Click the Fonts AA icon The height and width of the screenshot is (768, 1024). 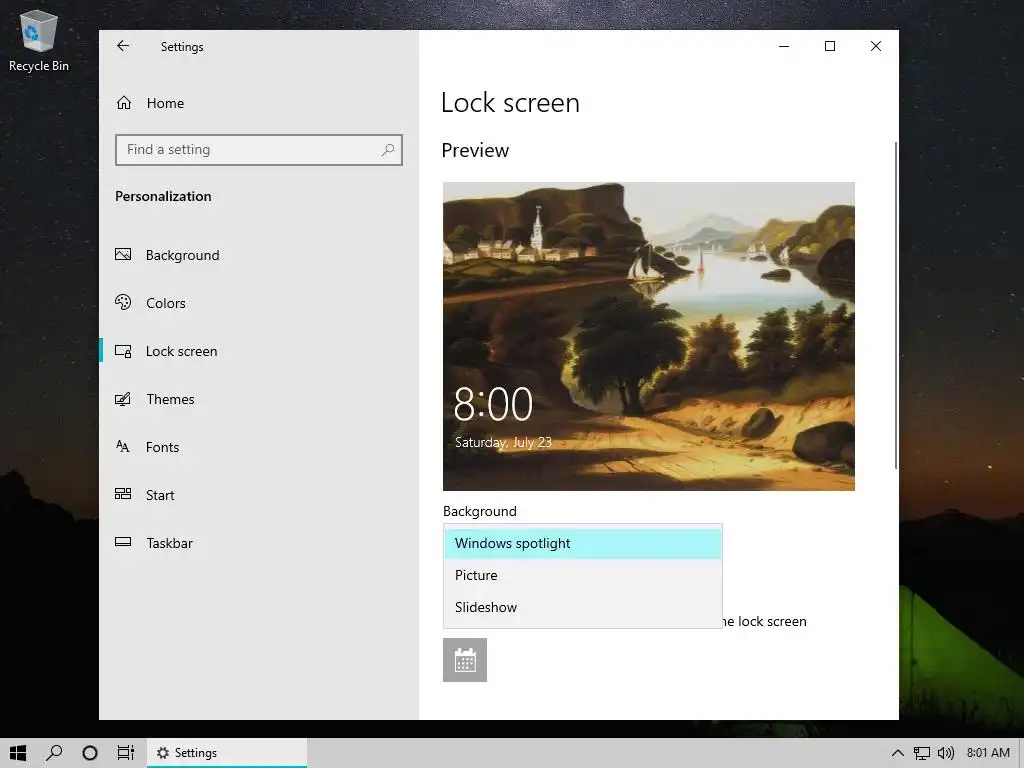point(123,446)
